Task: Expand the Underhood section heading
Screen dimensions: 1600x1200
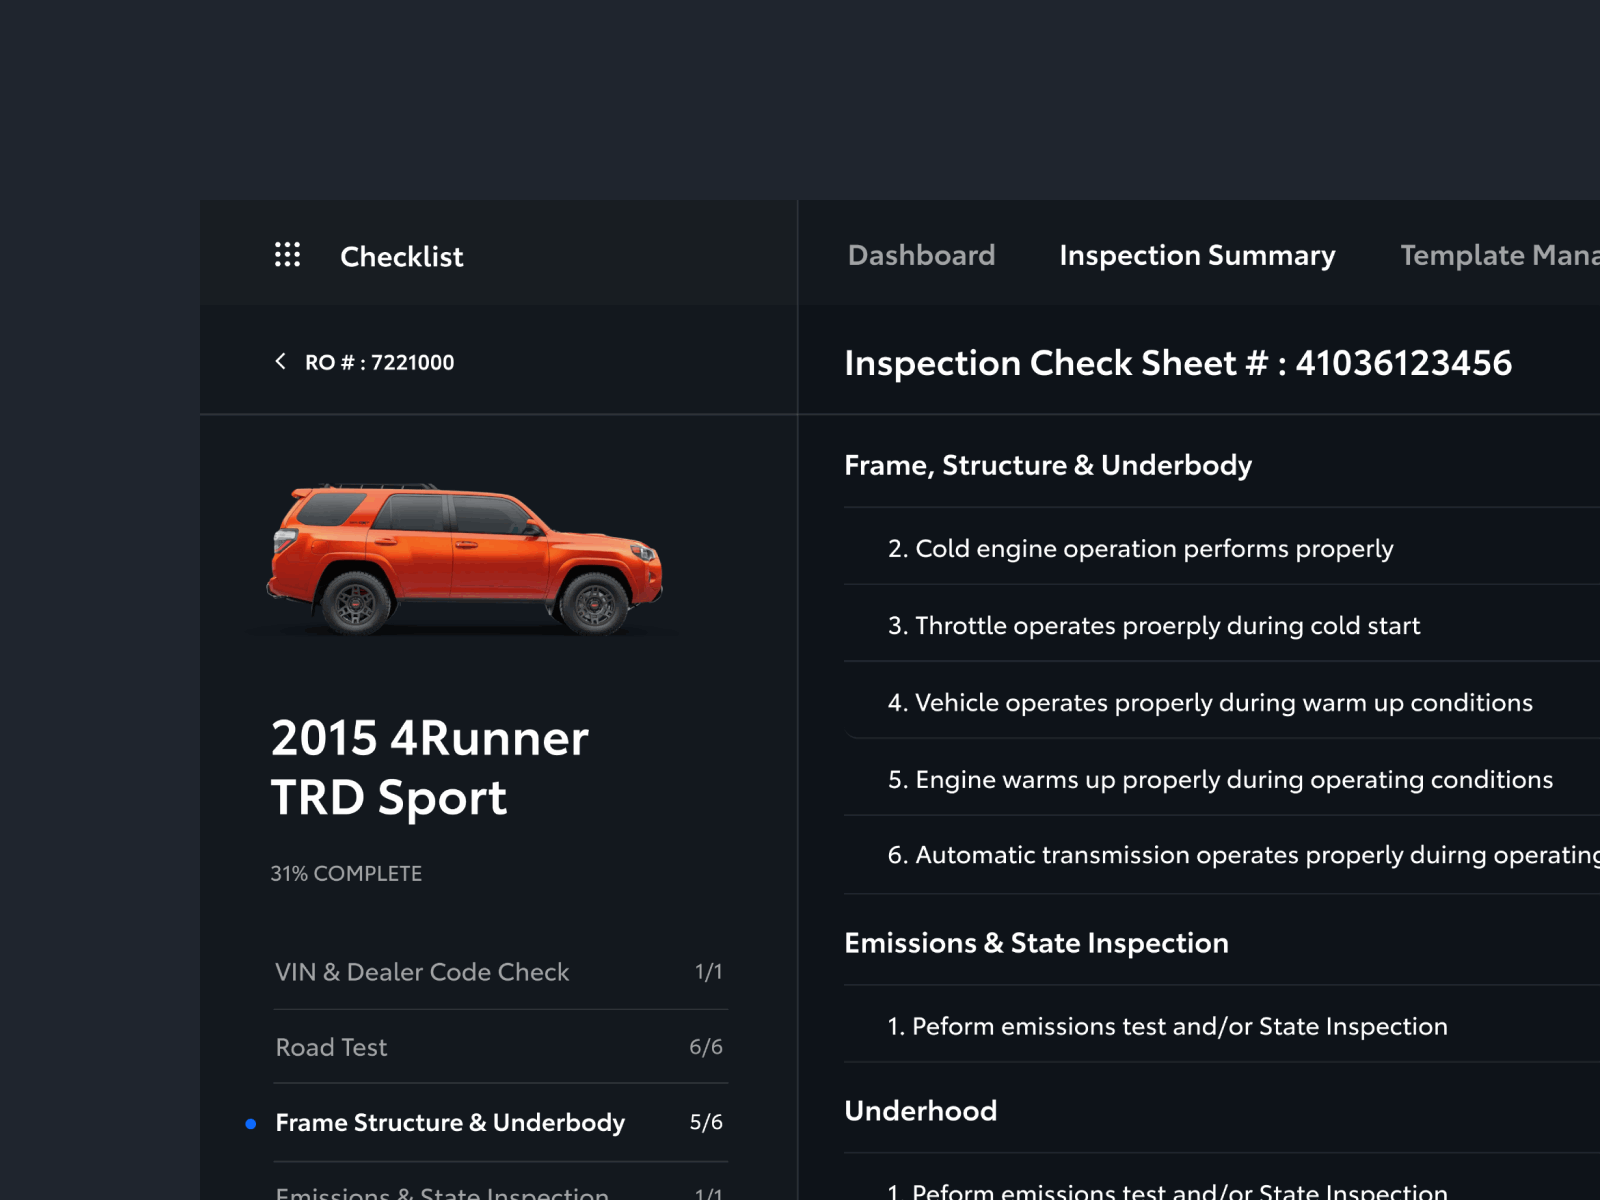Action: tap(921, 1110)
